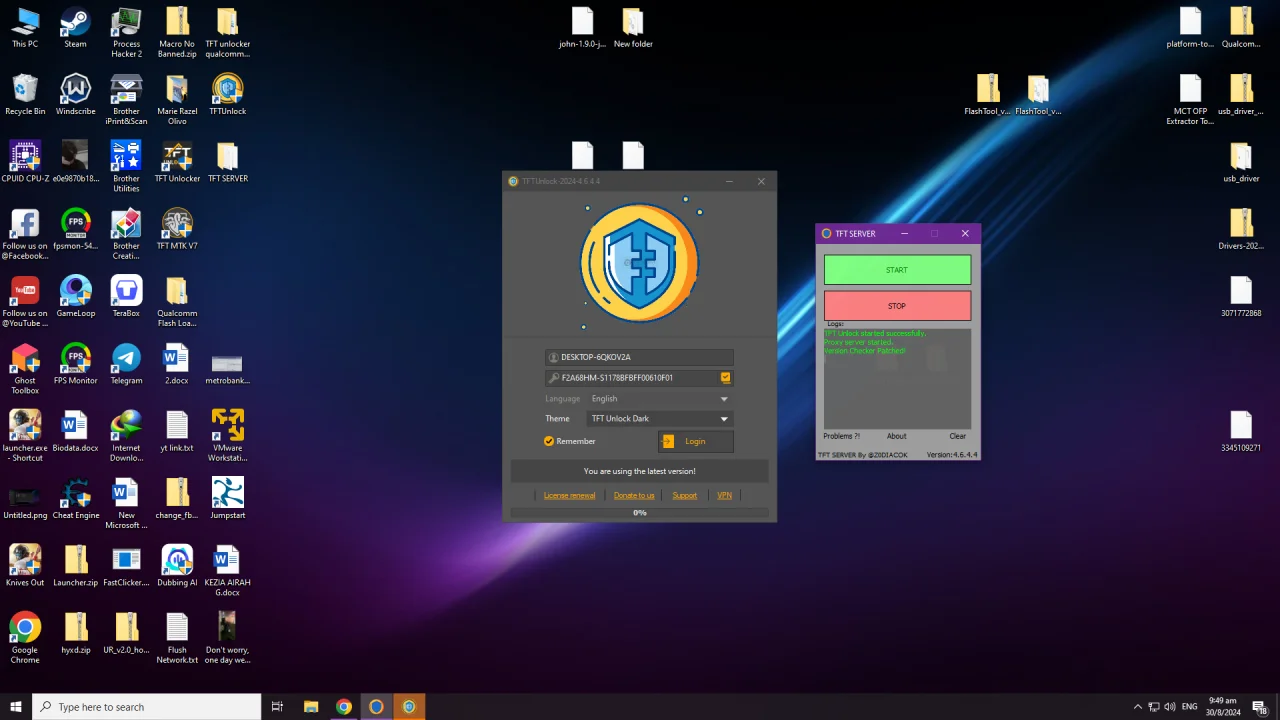Screen dimensions: 1280x720
Task: Select the Dubbing AI desktop icon
Action: click(177, 565)
